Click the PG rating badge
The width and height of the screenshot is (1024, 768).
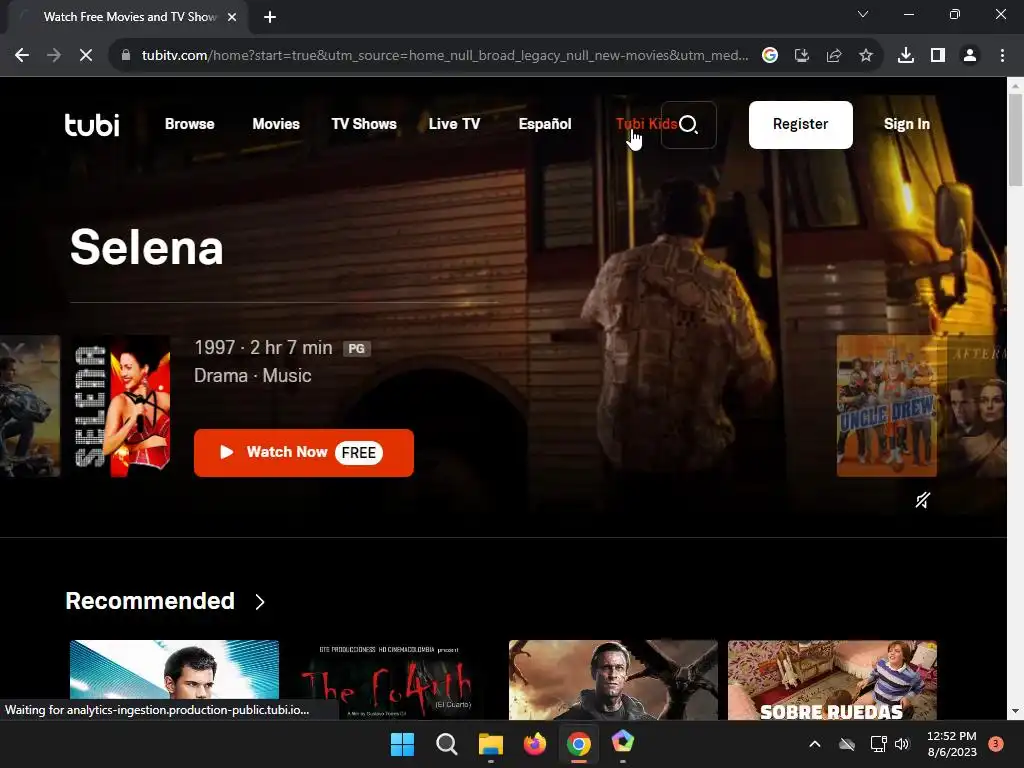pos(357,349)
